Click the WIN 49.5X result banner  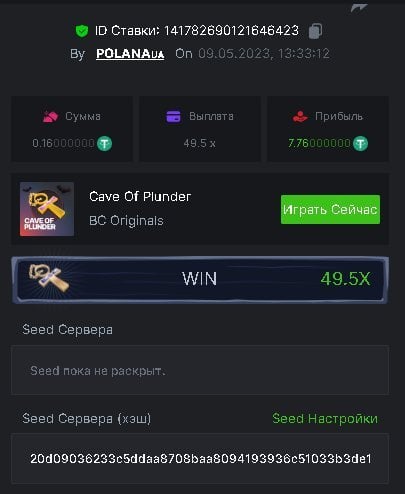tap(200, 279)
